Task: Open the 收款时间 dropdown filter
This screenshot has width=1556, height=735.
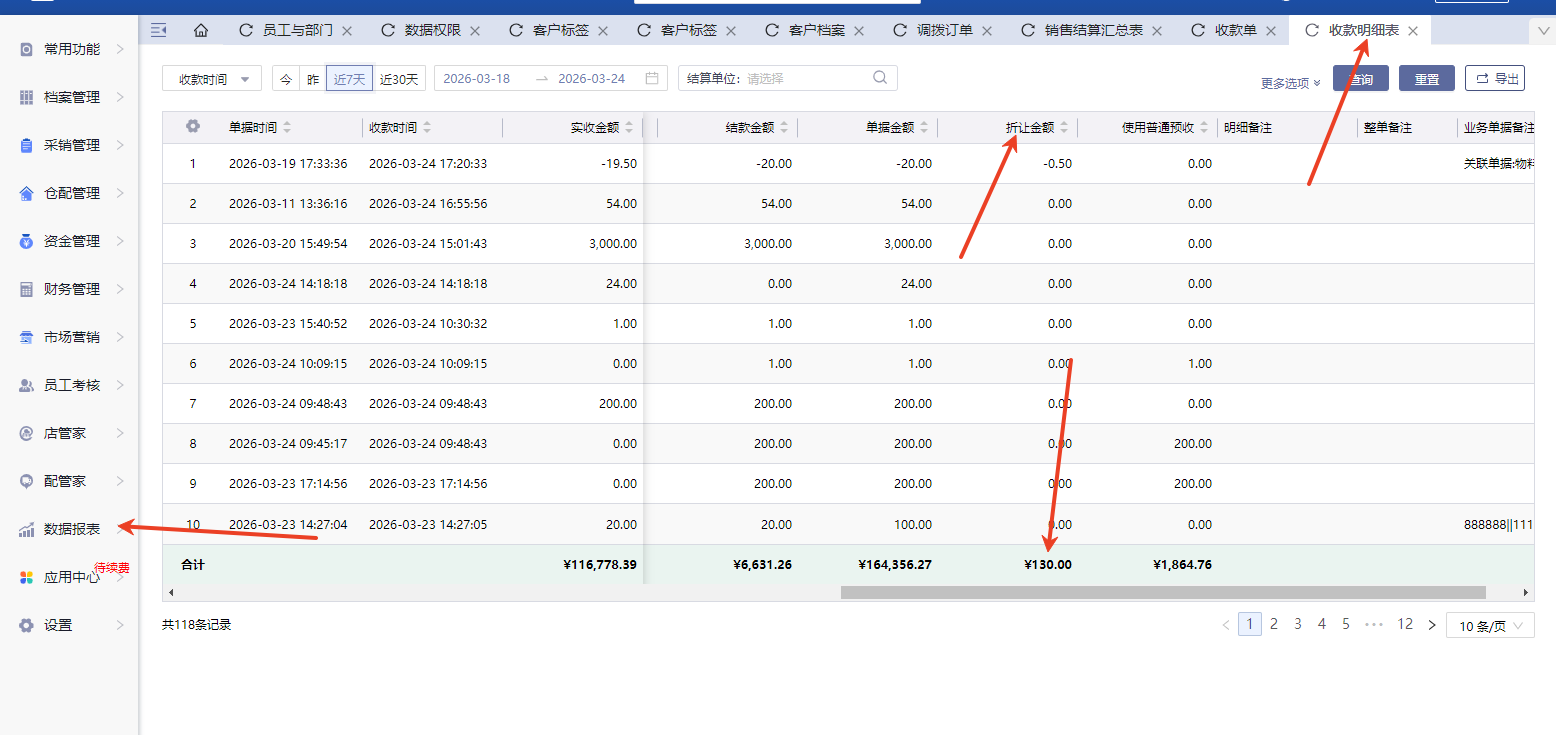Action: pos(212,79)
